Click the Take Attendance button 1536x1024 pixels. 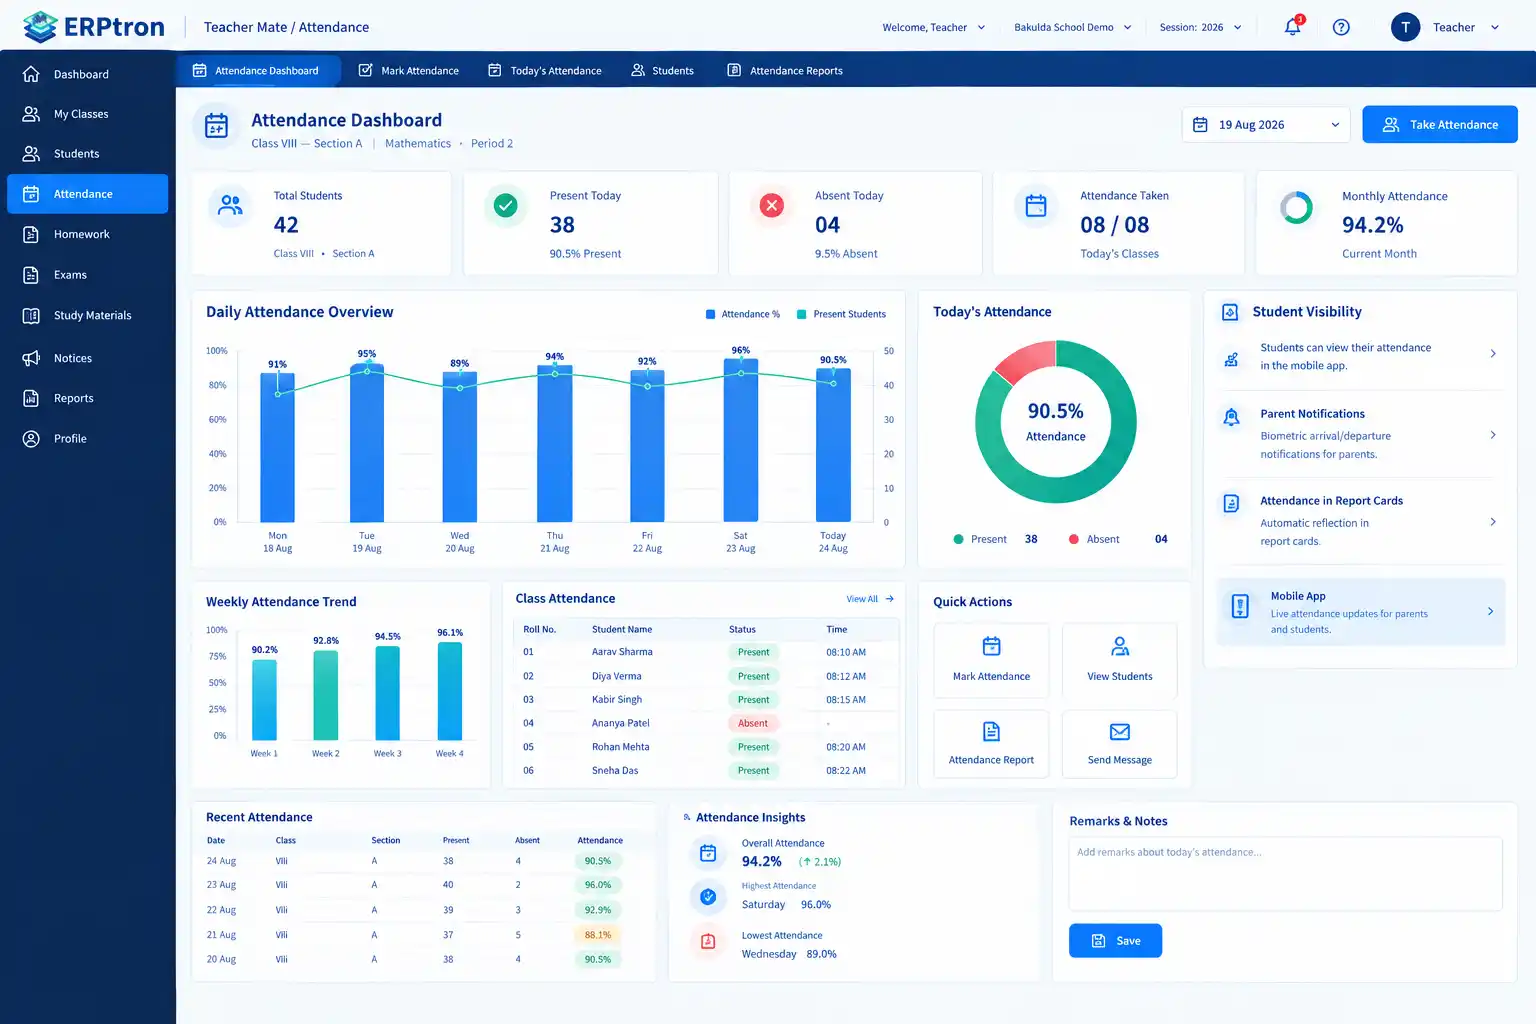(x=1440, y=125)
